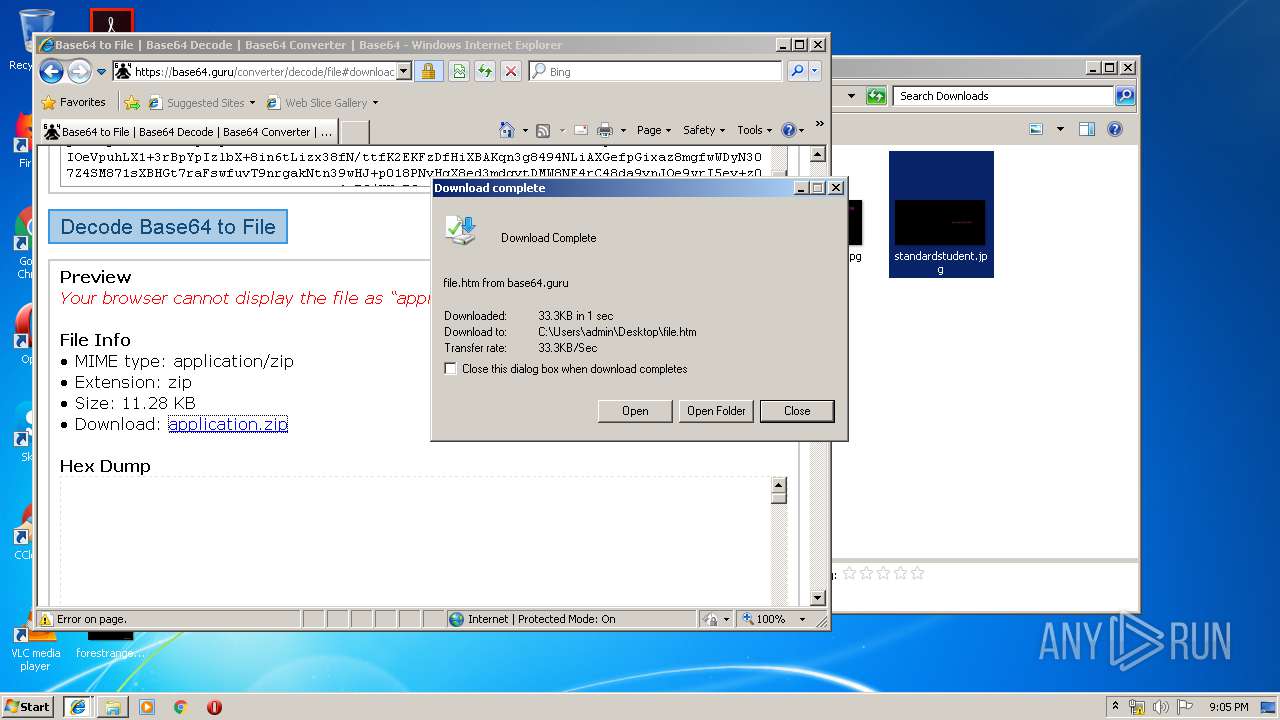Click the Start button
Image resolution: width=1280 pixels, height=720 pixels.
coord(28,706)
